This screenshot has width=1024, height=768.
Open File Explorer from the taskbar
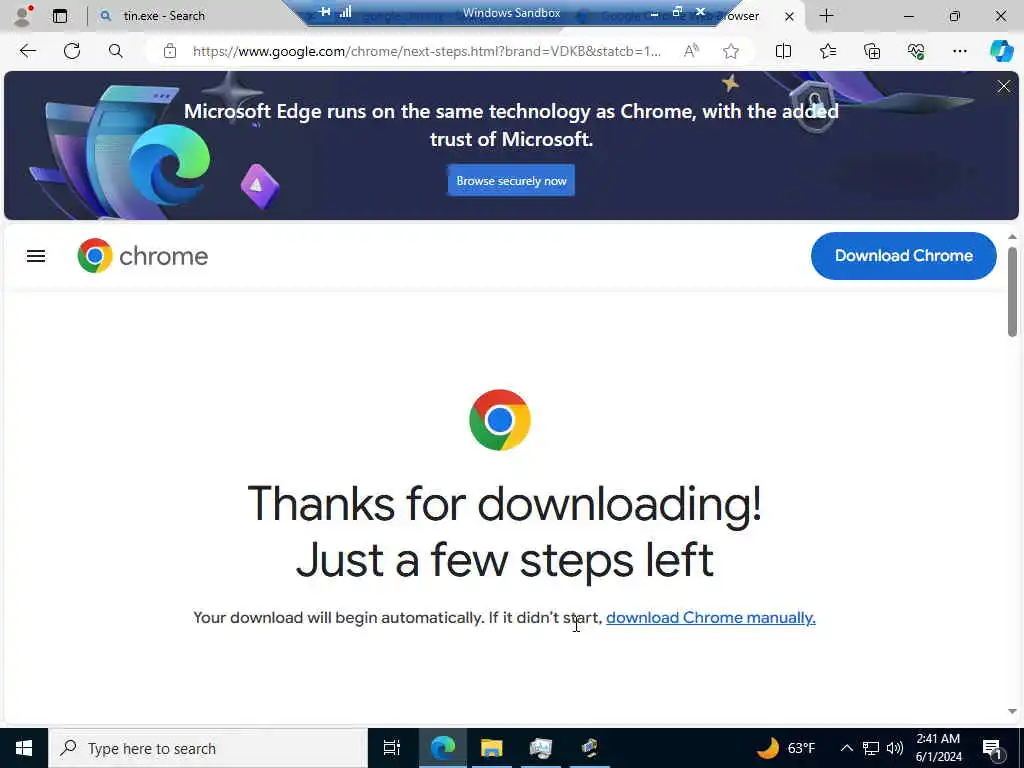[491, 748]
